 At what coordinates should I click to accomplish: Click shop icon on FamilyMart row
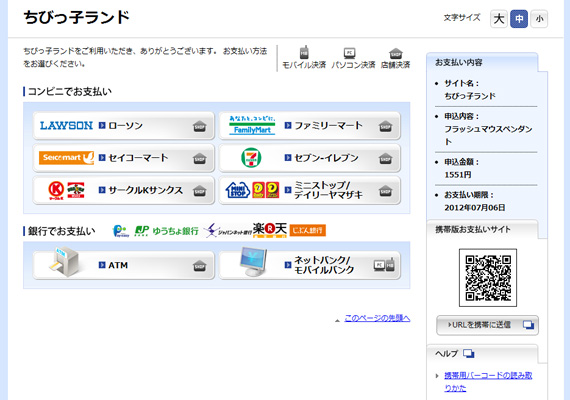385,126
